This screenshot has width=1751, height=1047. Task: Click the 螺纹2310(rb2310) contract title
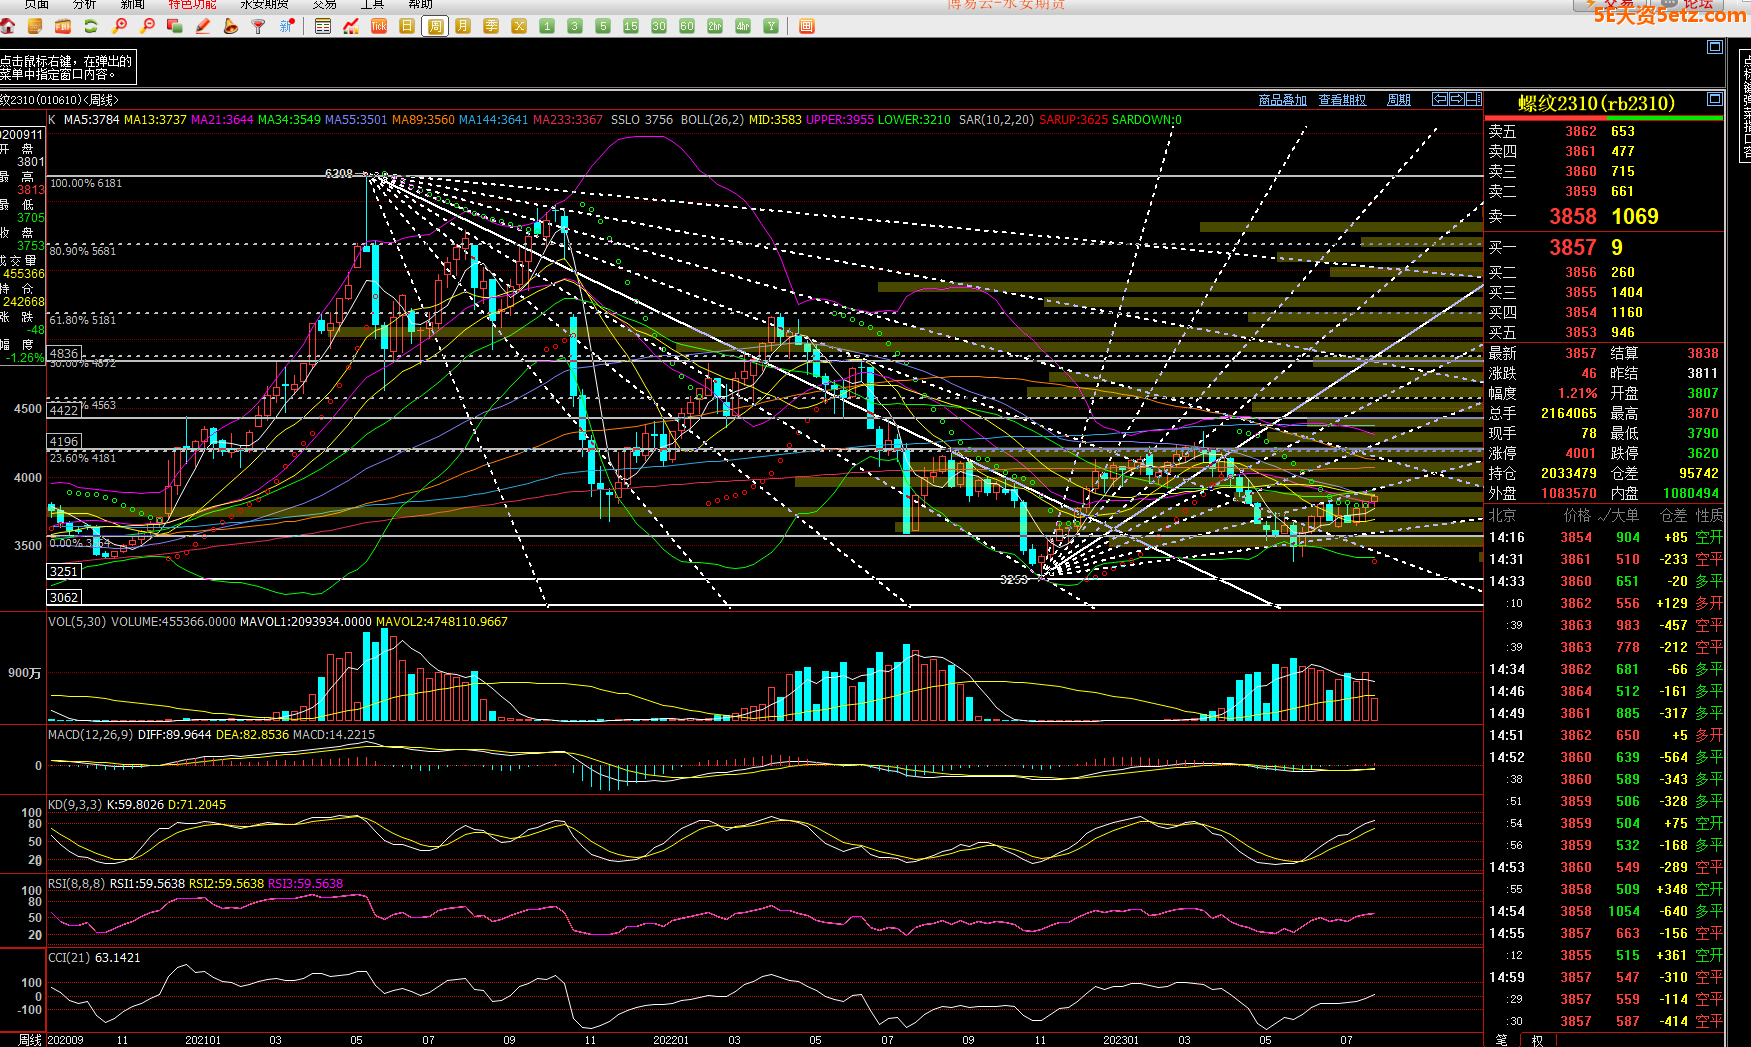[1596, 103]
